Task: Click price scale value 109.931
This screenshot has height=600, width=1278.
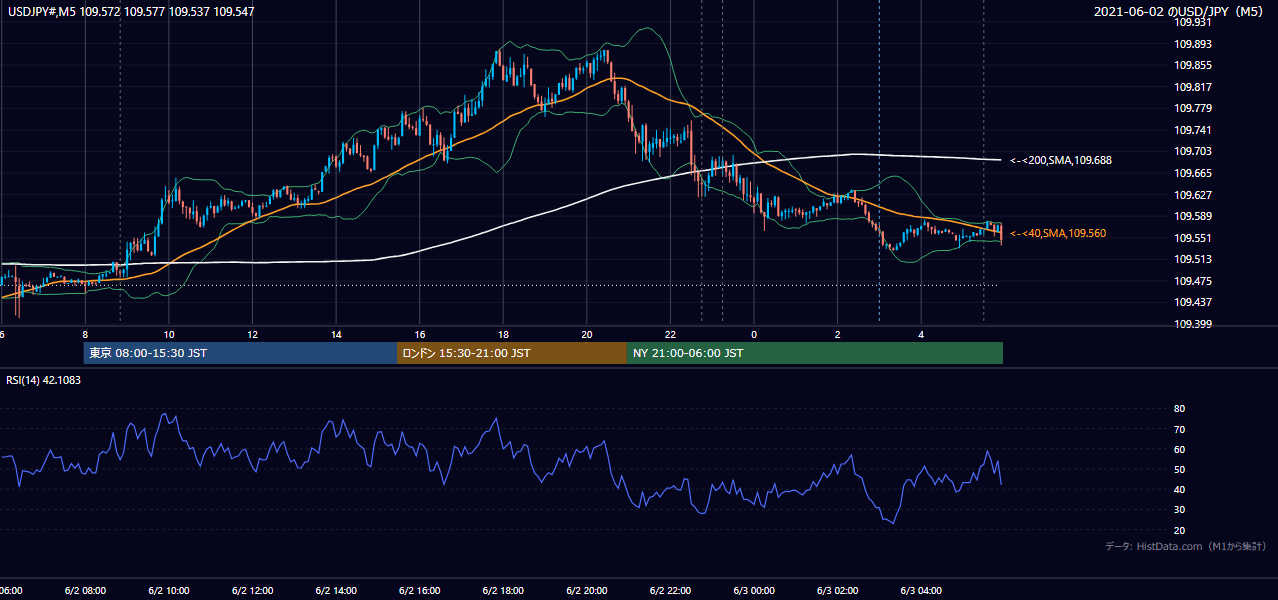Action: (1192, 22)
